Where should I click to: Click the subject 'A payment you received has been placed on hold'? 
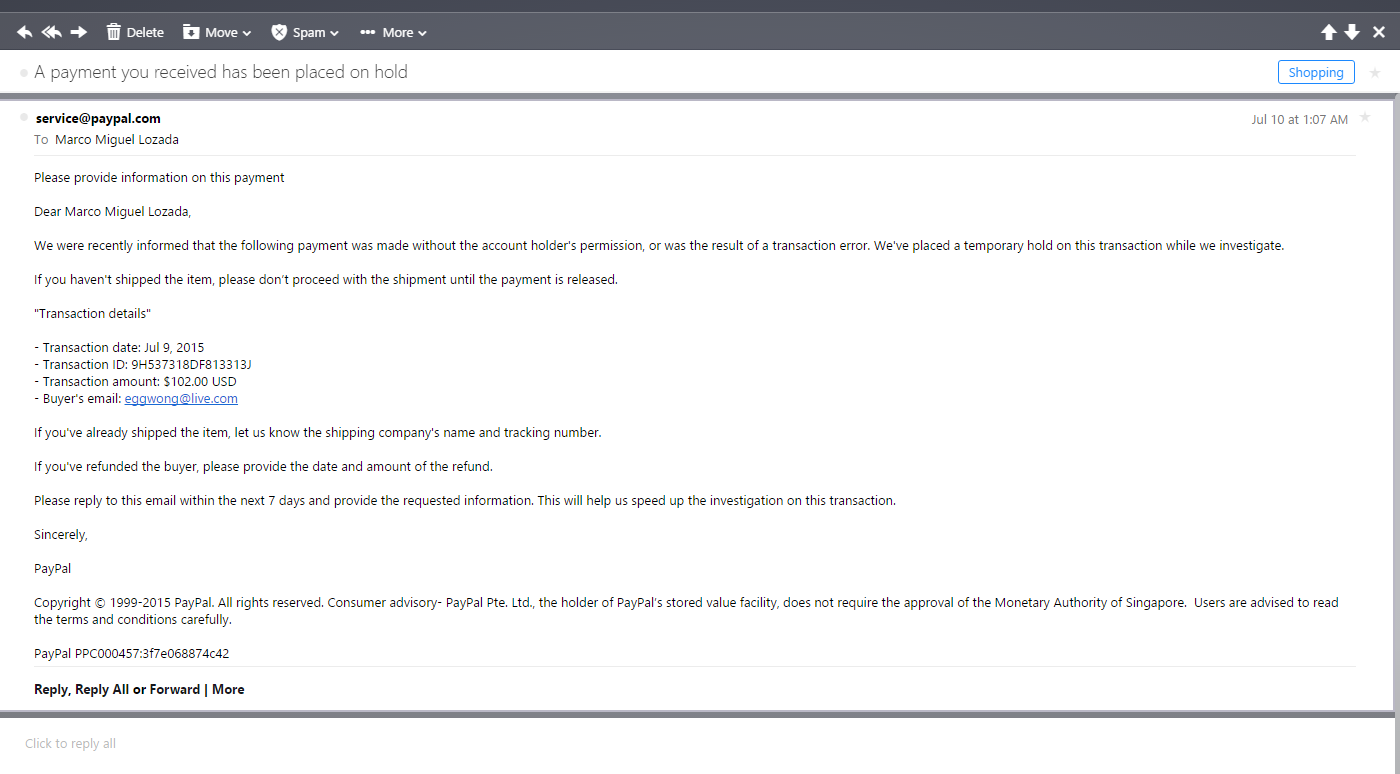[221, 72]
